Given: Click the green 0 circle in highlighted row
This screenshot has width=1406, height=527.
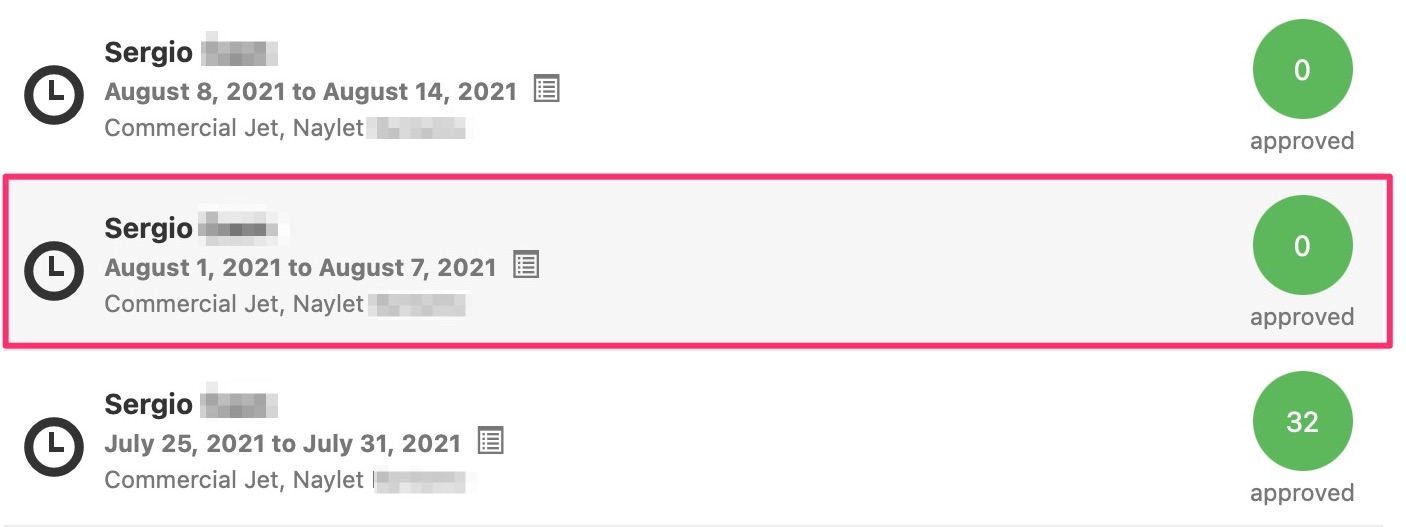Looking at the screenshot, I should click(x=1302, y=246).
